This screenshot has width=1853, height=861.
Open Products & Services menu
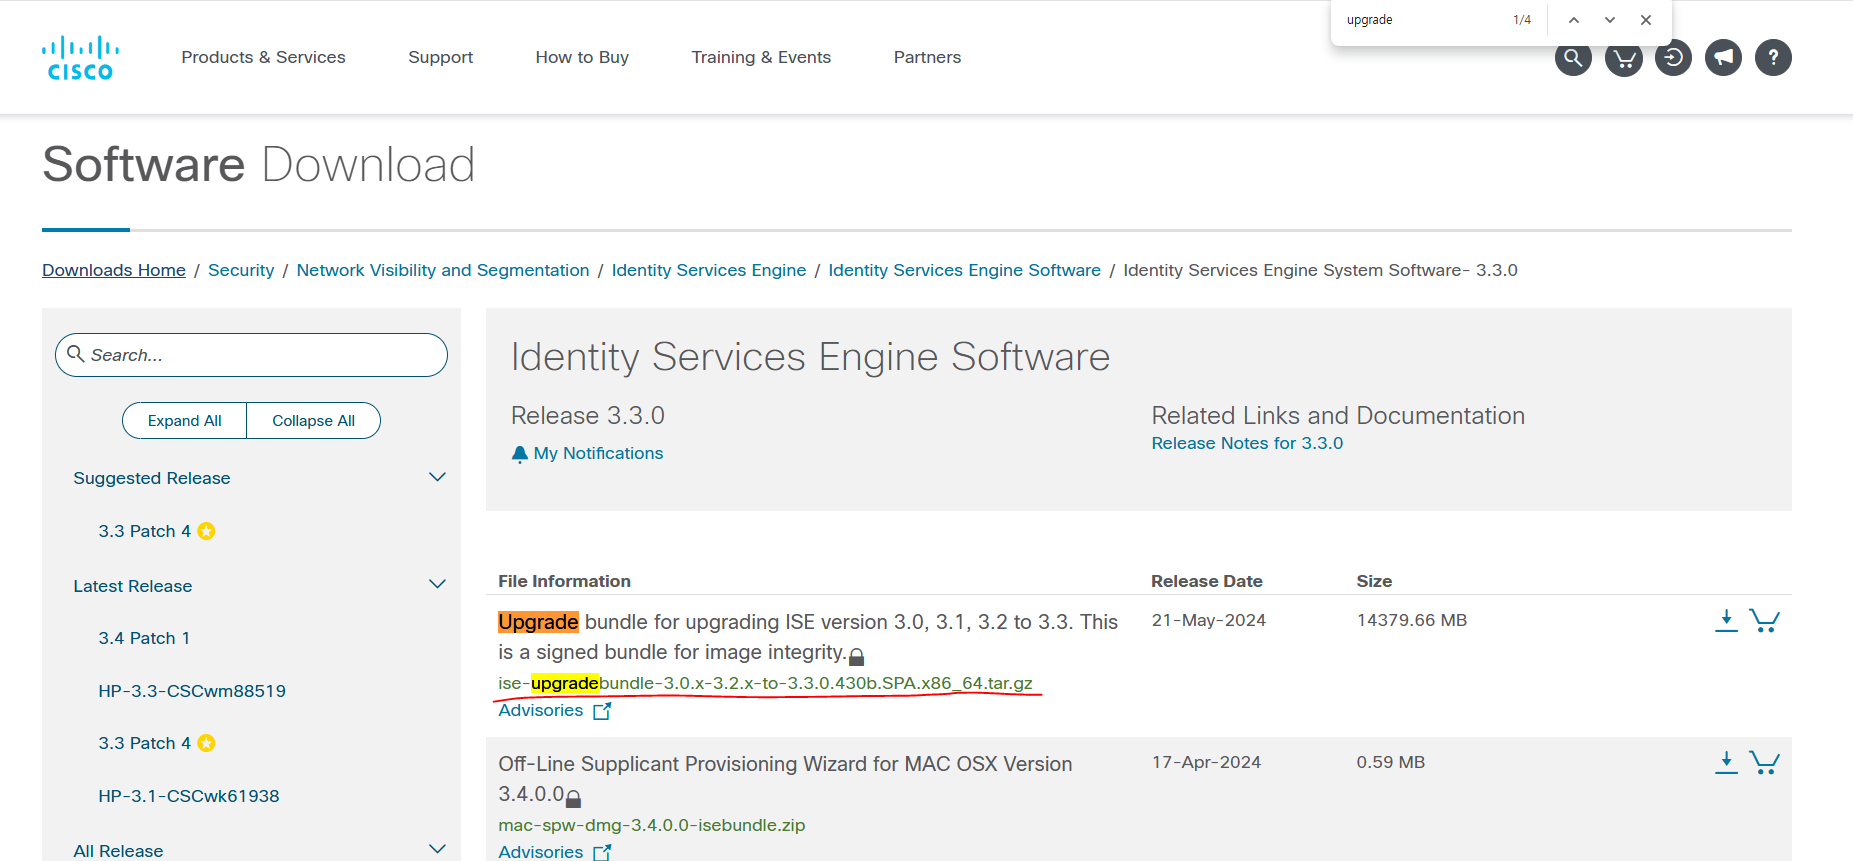263,57
